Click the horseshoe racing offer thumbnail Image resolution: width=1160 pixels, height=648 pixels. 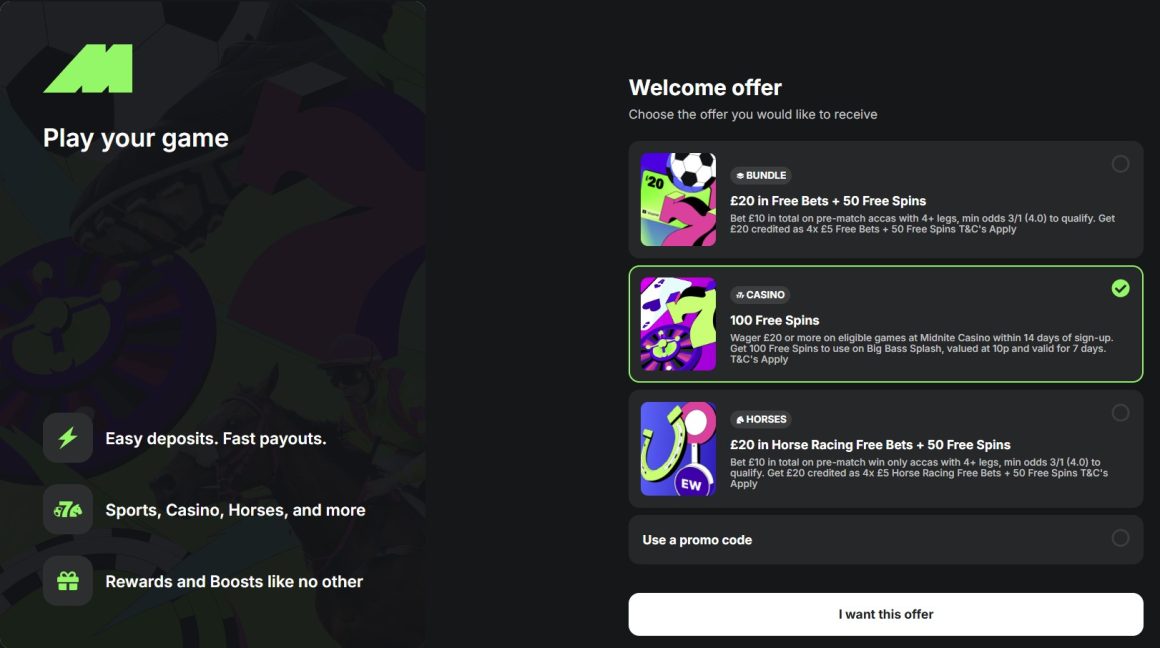[x=678, y=449]
